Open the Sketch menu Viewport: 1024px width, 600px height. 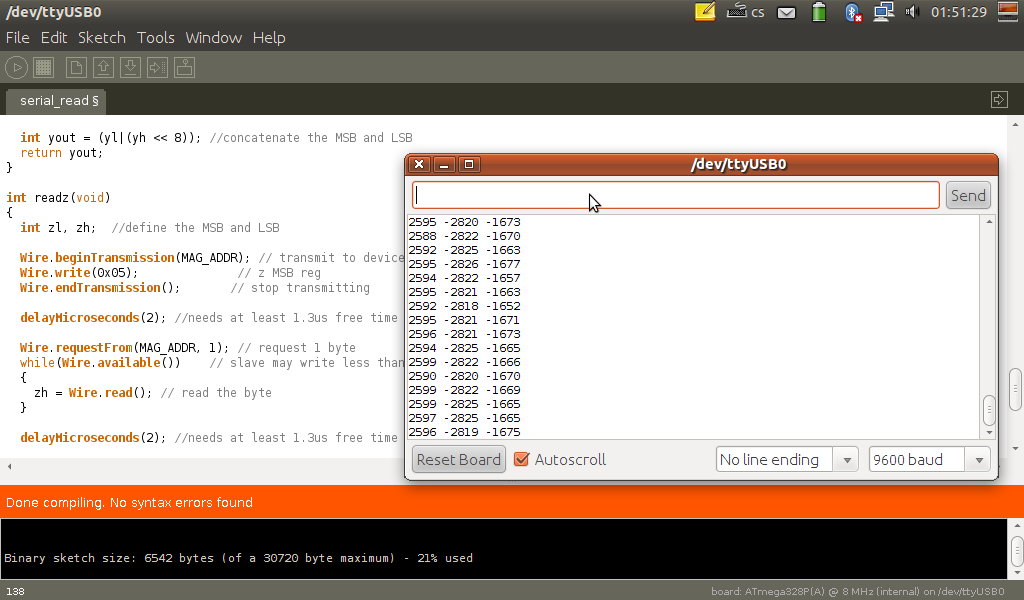[x=102, y=38]
